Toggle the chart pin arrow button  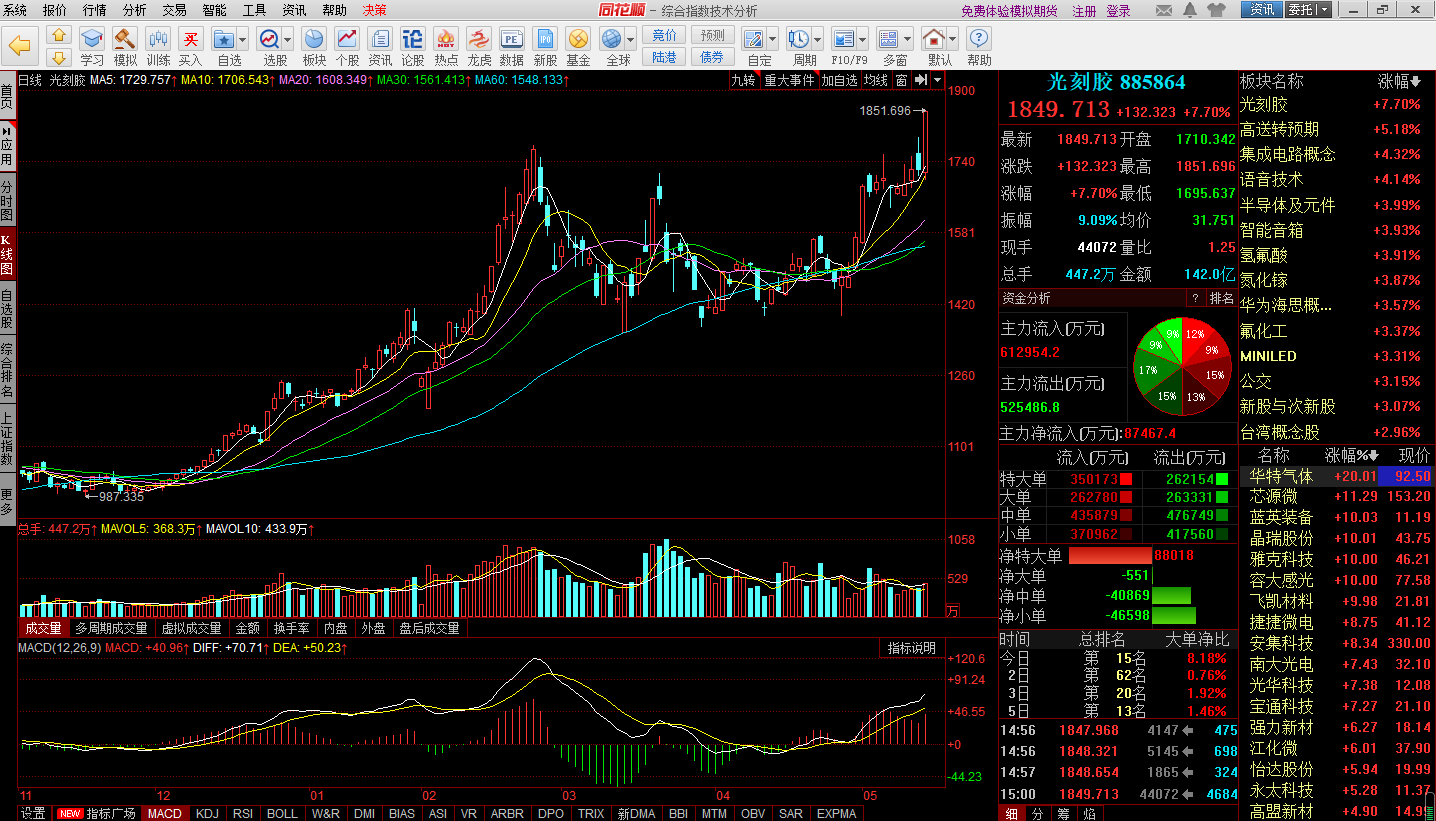click(x=921, y=80)
